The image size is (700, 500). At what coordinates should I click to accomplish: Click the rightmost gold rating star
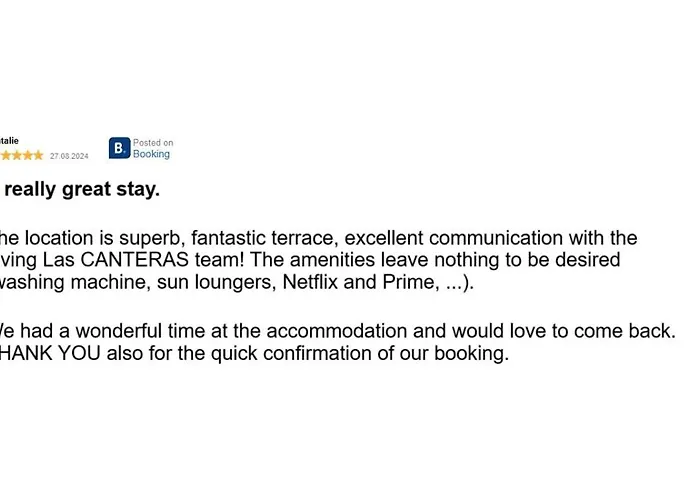point(39,156)
